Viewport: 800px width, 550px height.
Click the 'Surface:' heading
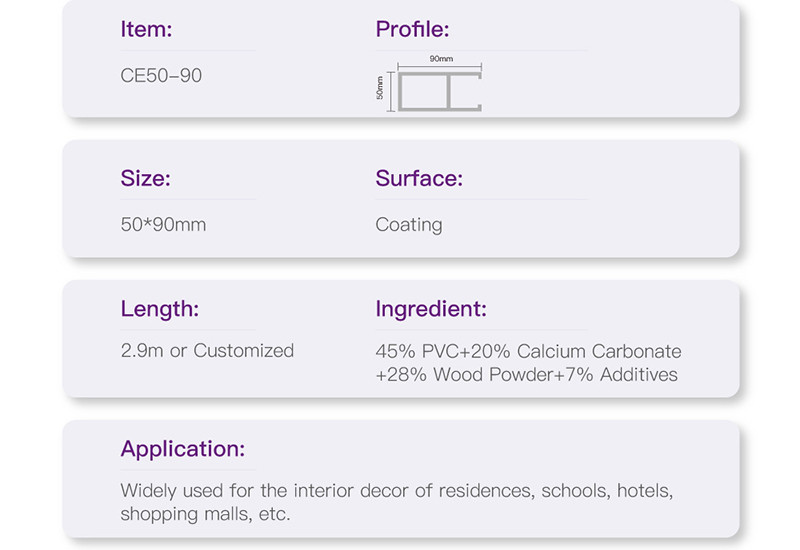419,179
